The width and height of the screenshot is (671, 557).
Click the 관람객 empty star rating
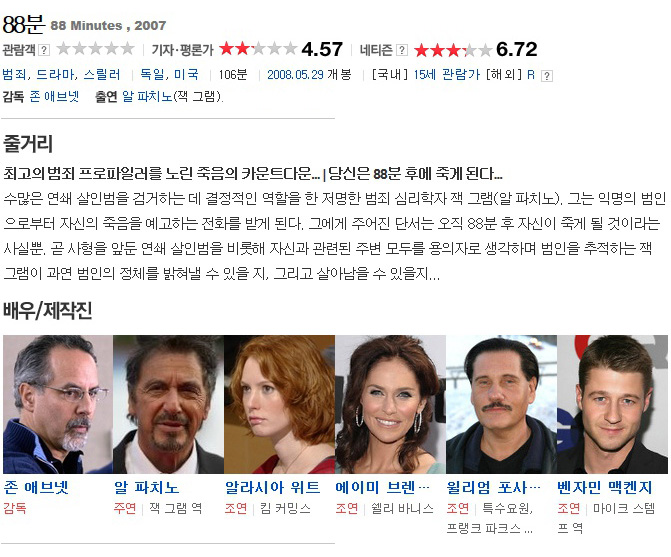[x=95, y=49]
